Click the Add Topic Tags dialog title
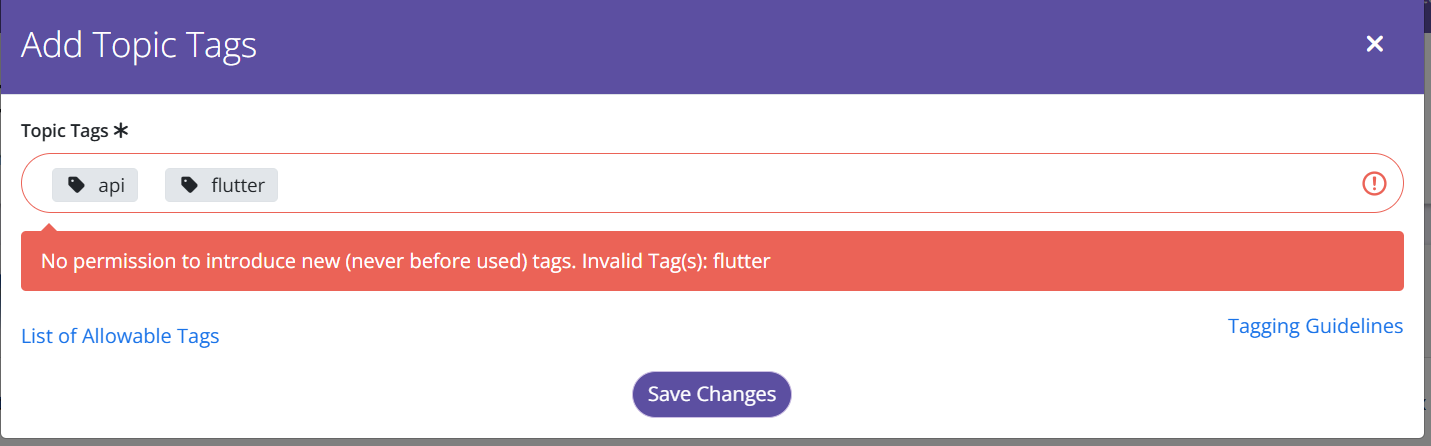 pos(139,45)
